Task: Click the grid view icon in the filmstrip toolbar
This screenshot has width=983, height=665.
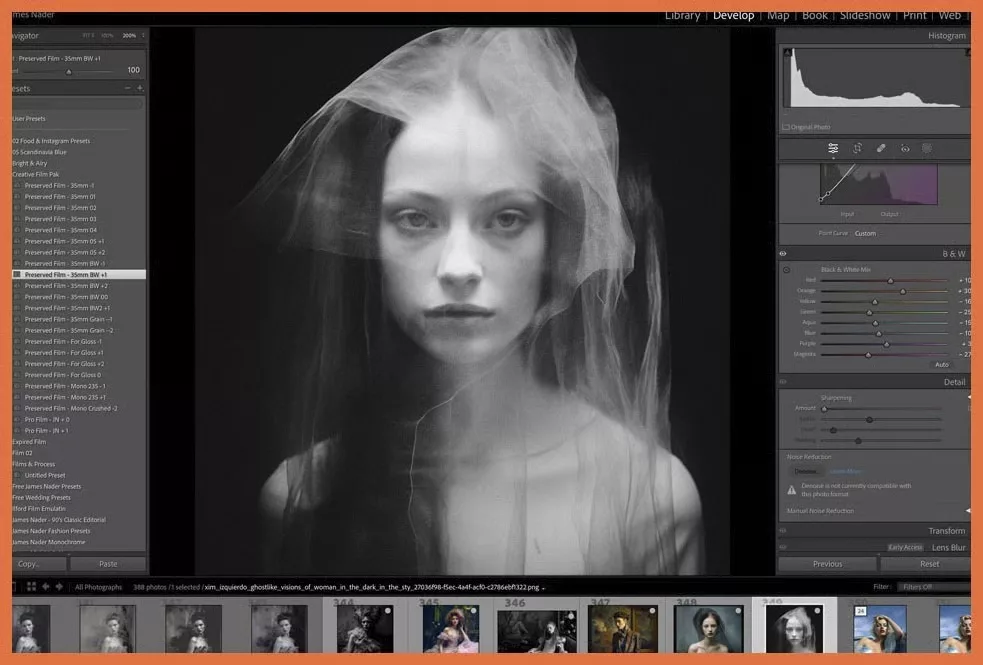Action: [31, 586]
